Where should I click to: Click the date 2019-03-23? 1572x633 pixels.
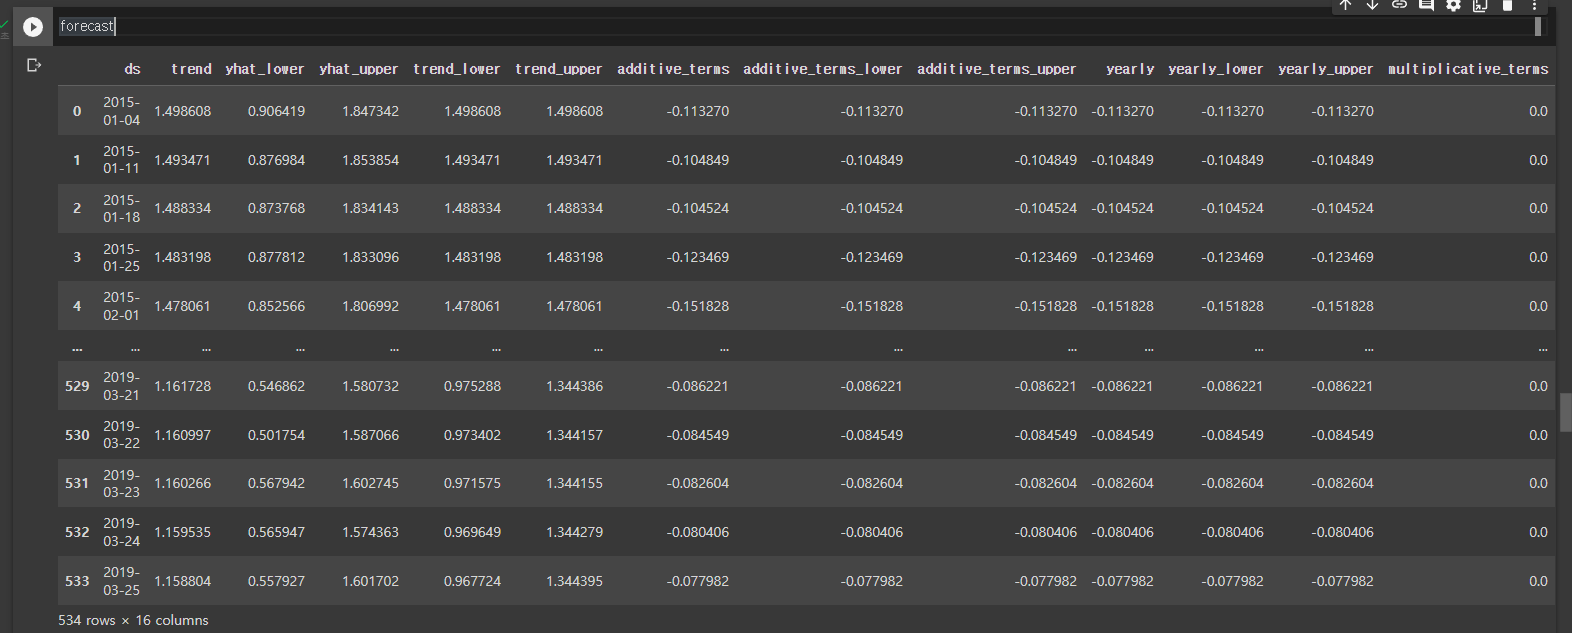[121, 483]
